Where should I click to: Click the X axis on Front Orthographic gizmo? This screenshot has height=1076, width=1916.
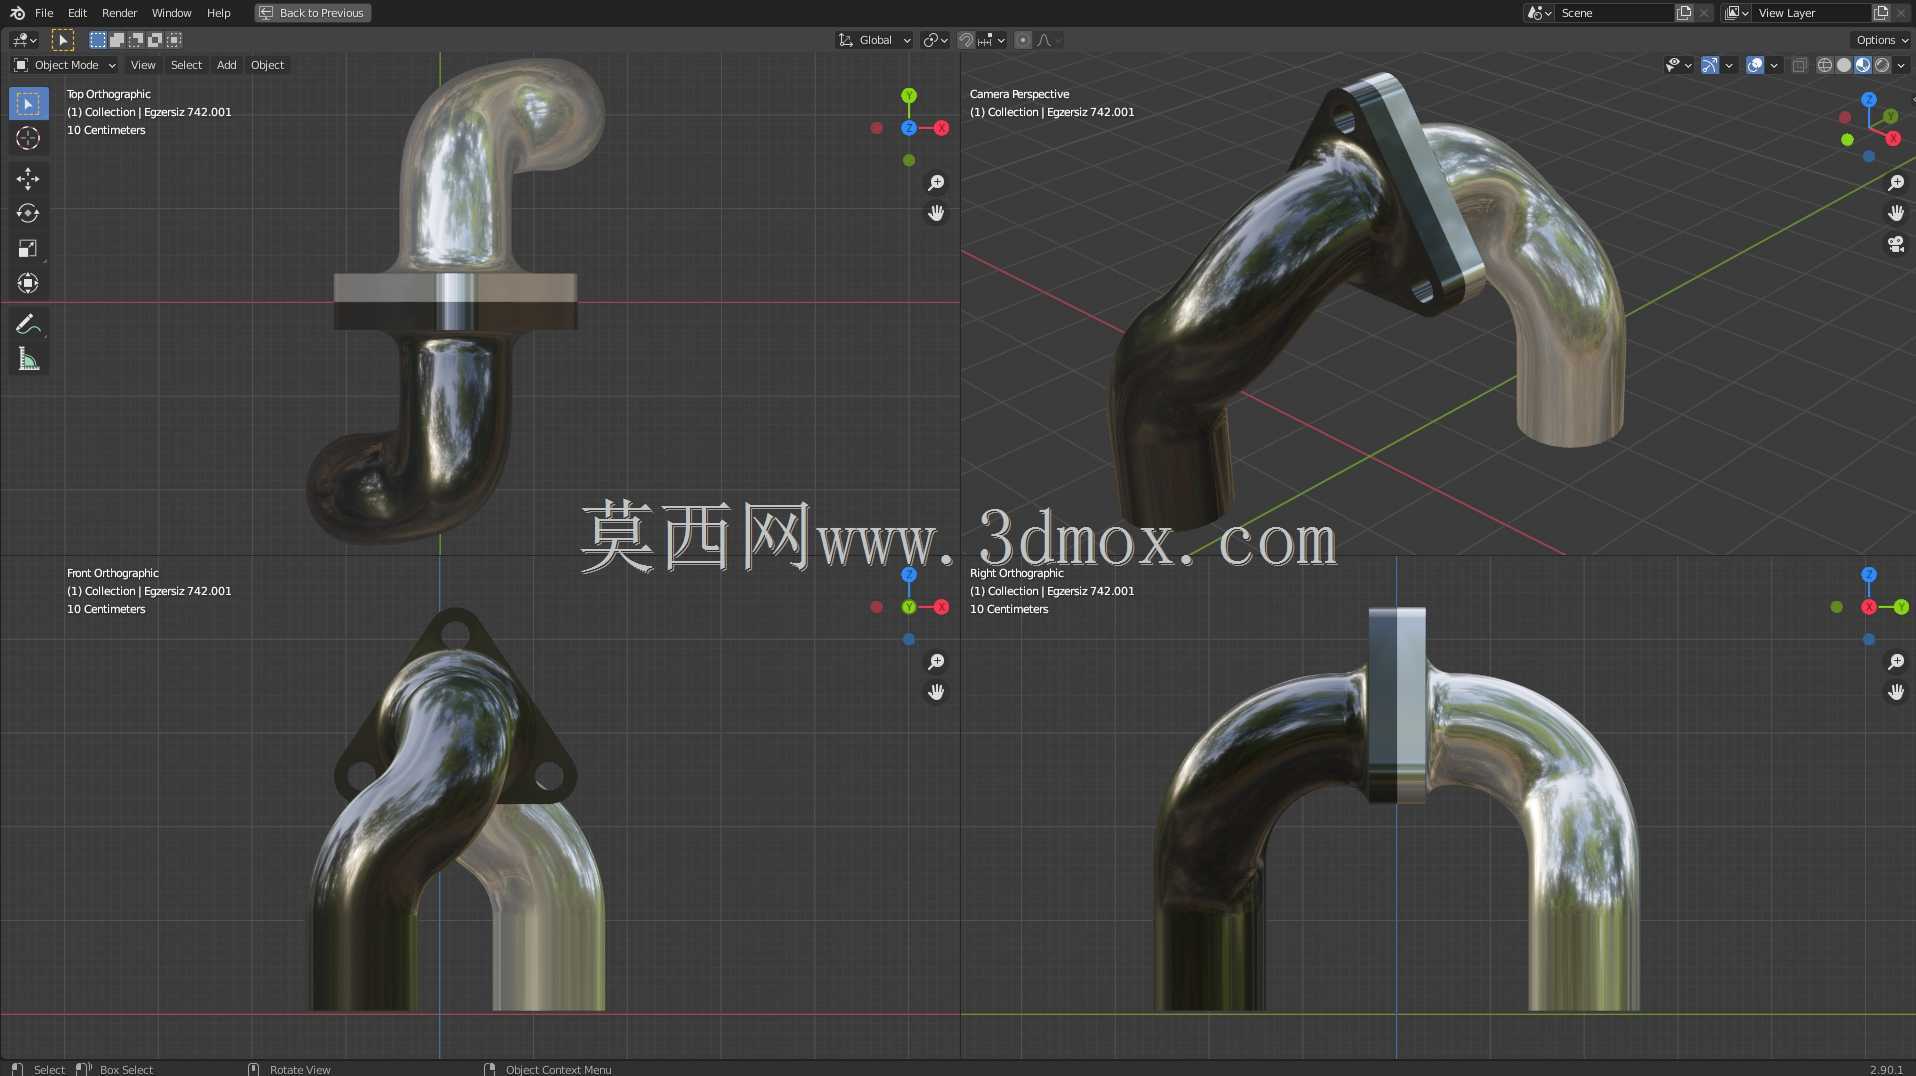click(x=941, y=607)
